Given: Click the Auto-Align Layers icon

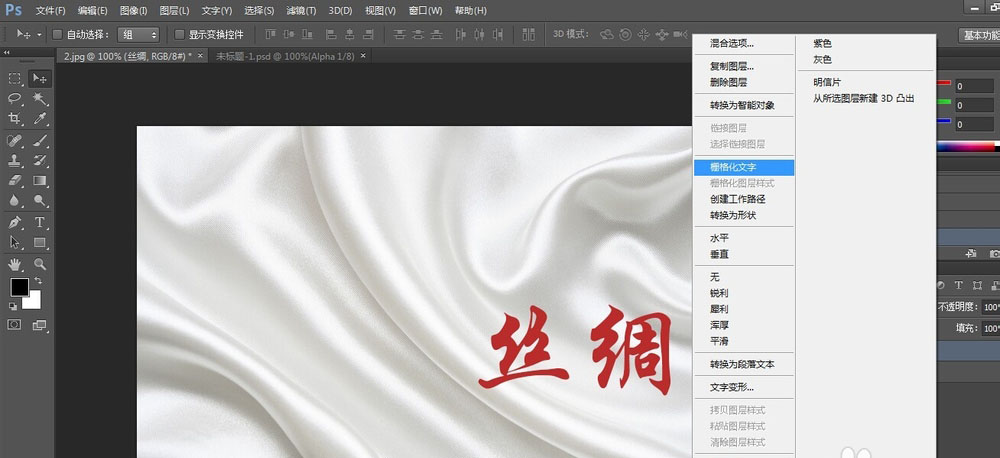Looking at the screenshot, I should tap(528, 34).
